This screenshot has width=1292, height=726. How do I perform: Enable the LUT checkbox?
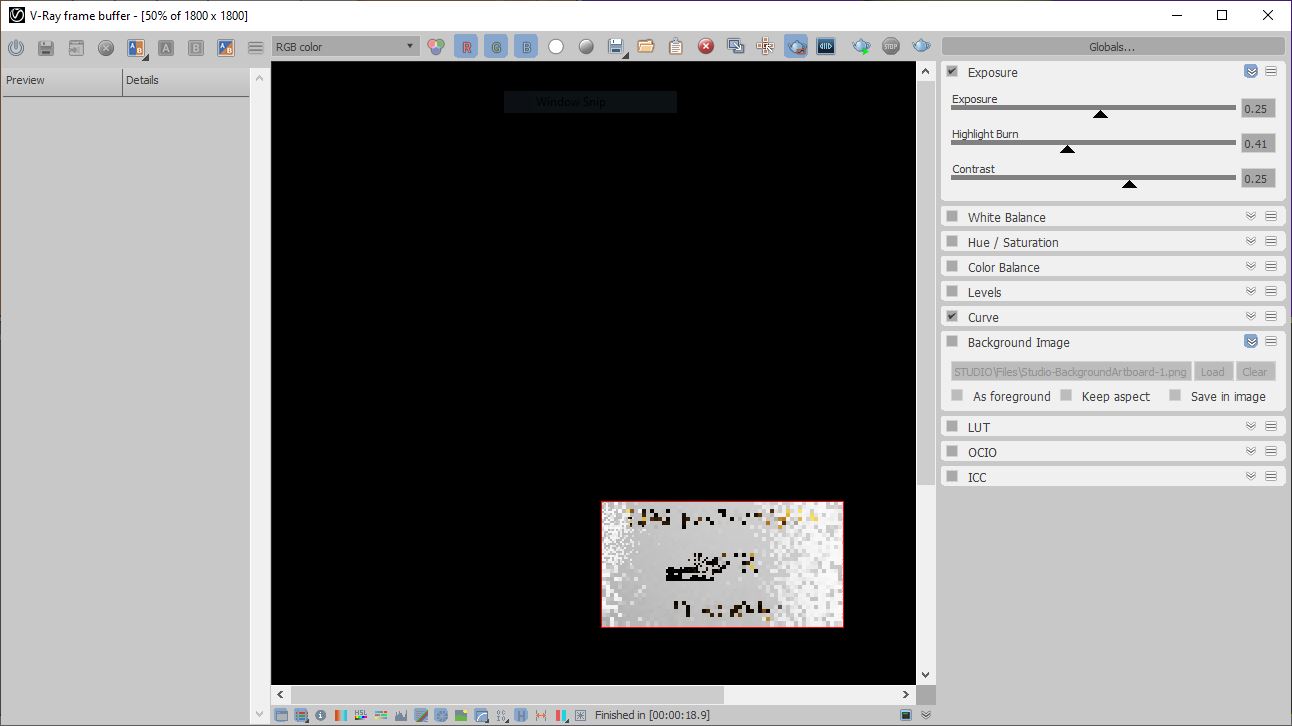[x=952, y=427]
